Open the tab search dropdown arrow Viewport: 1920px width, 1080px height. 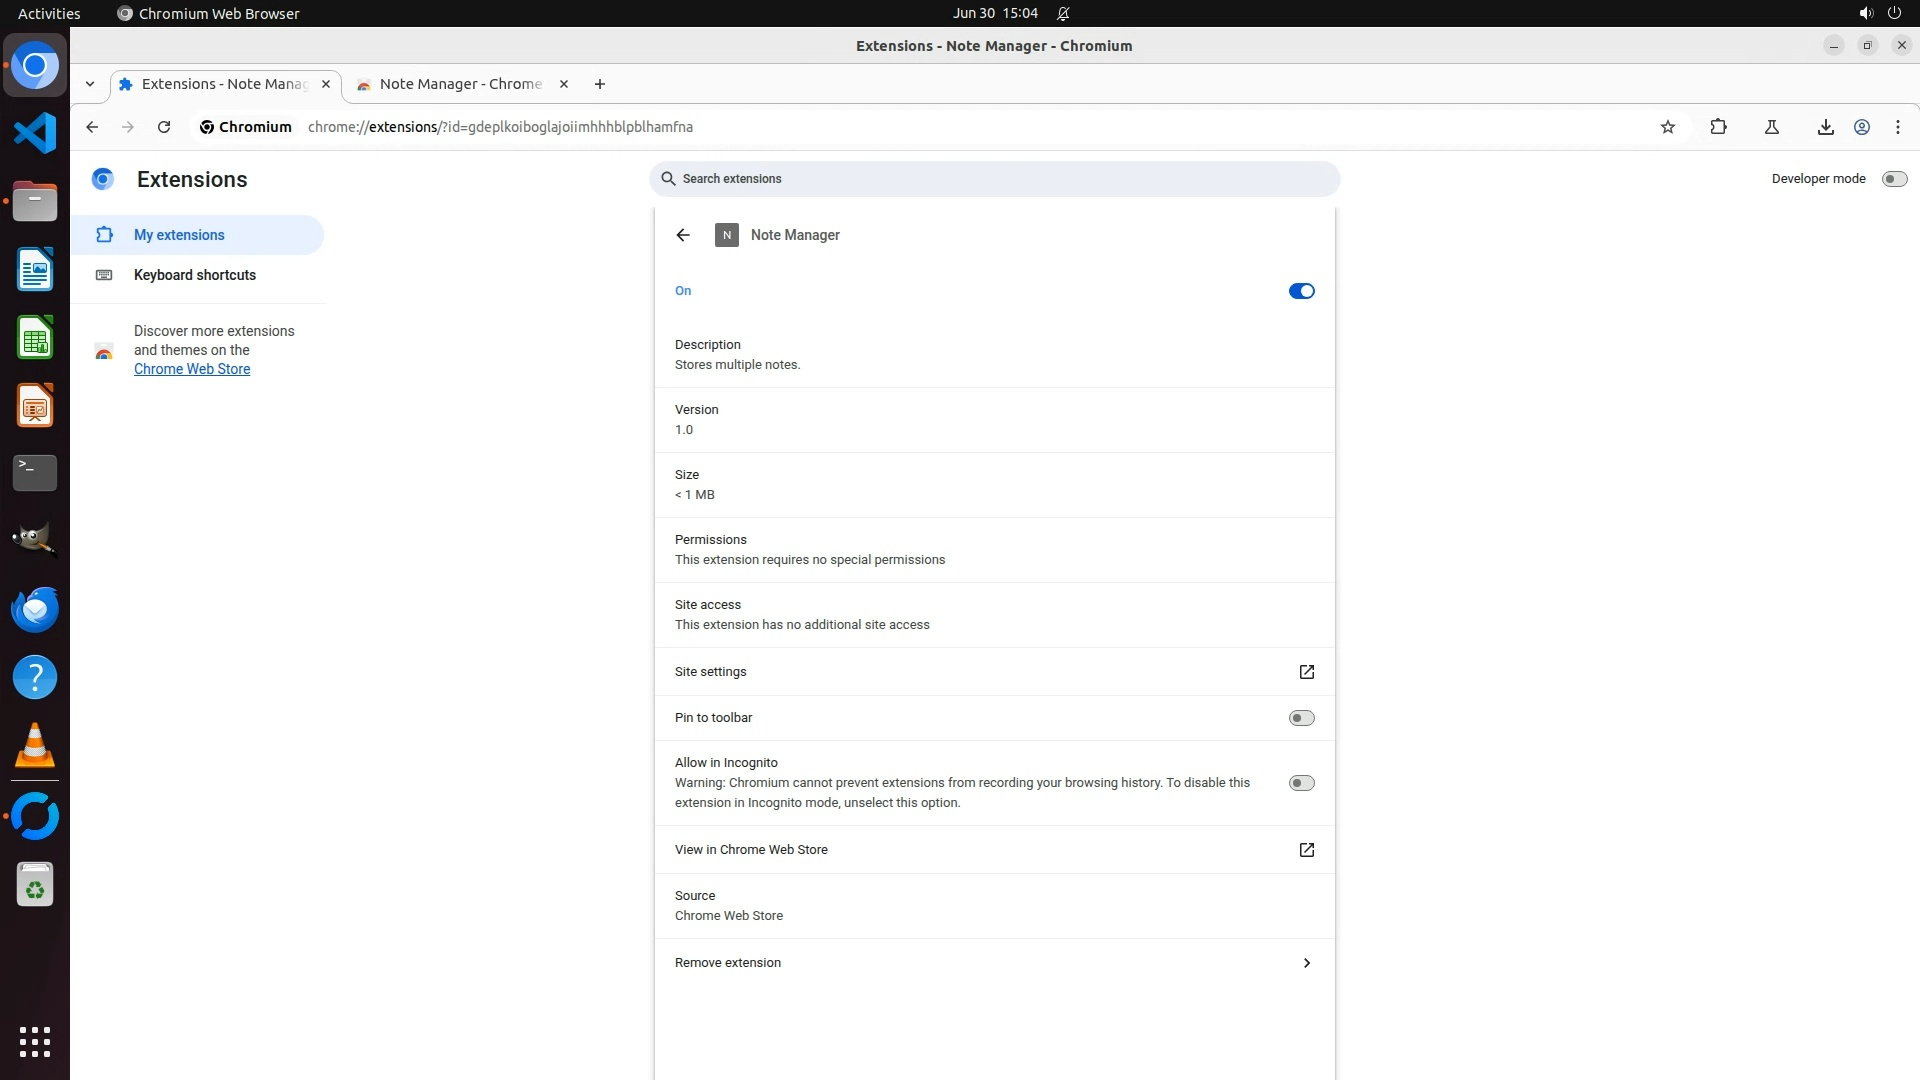90,84
